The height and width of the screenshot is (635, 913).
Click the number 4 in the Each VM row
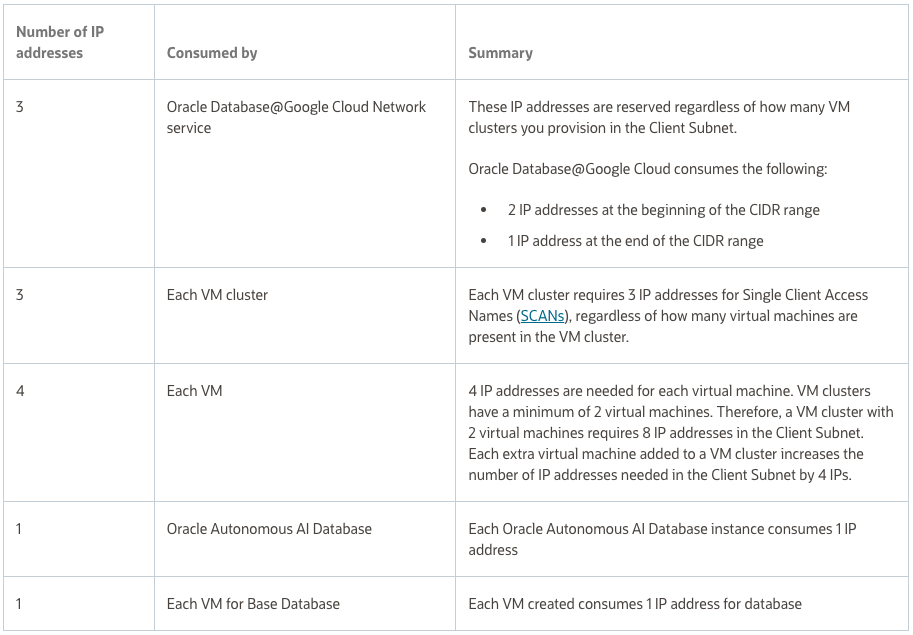pos(20,391)
